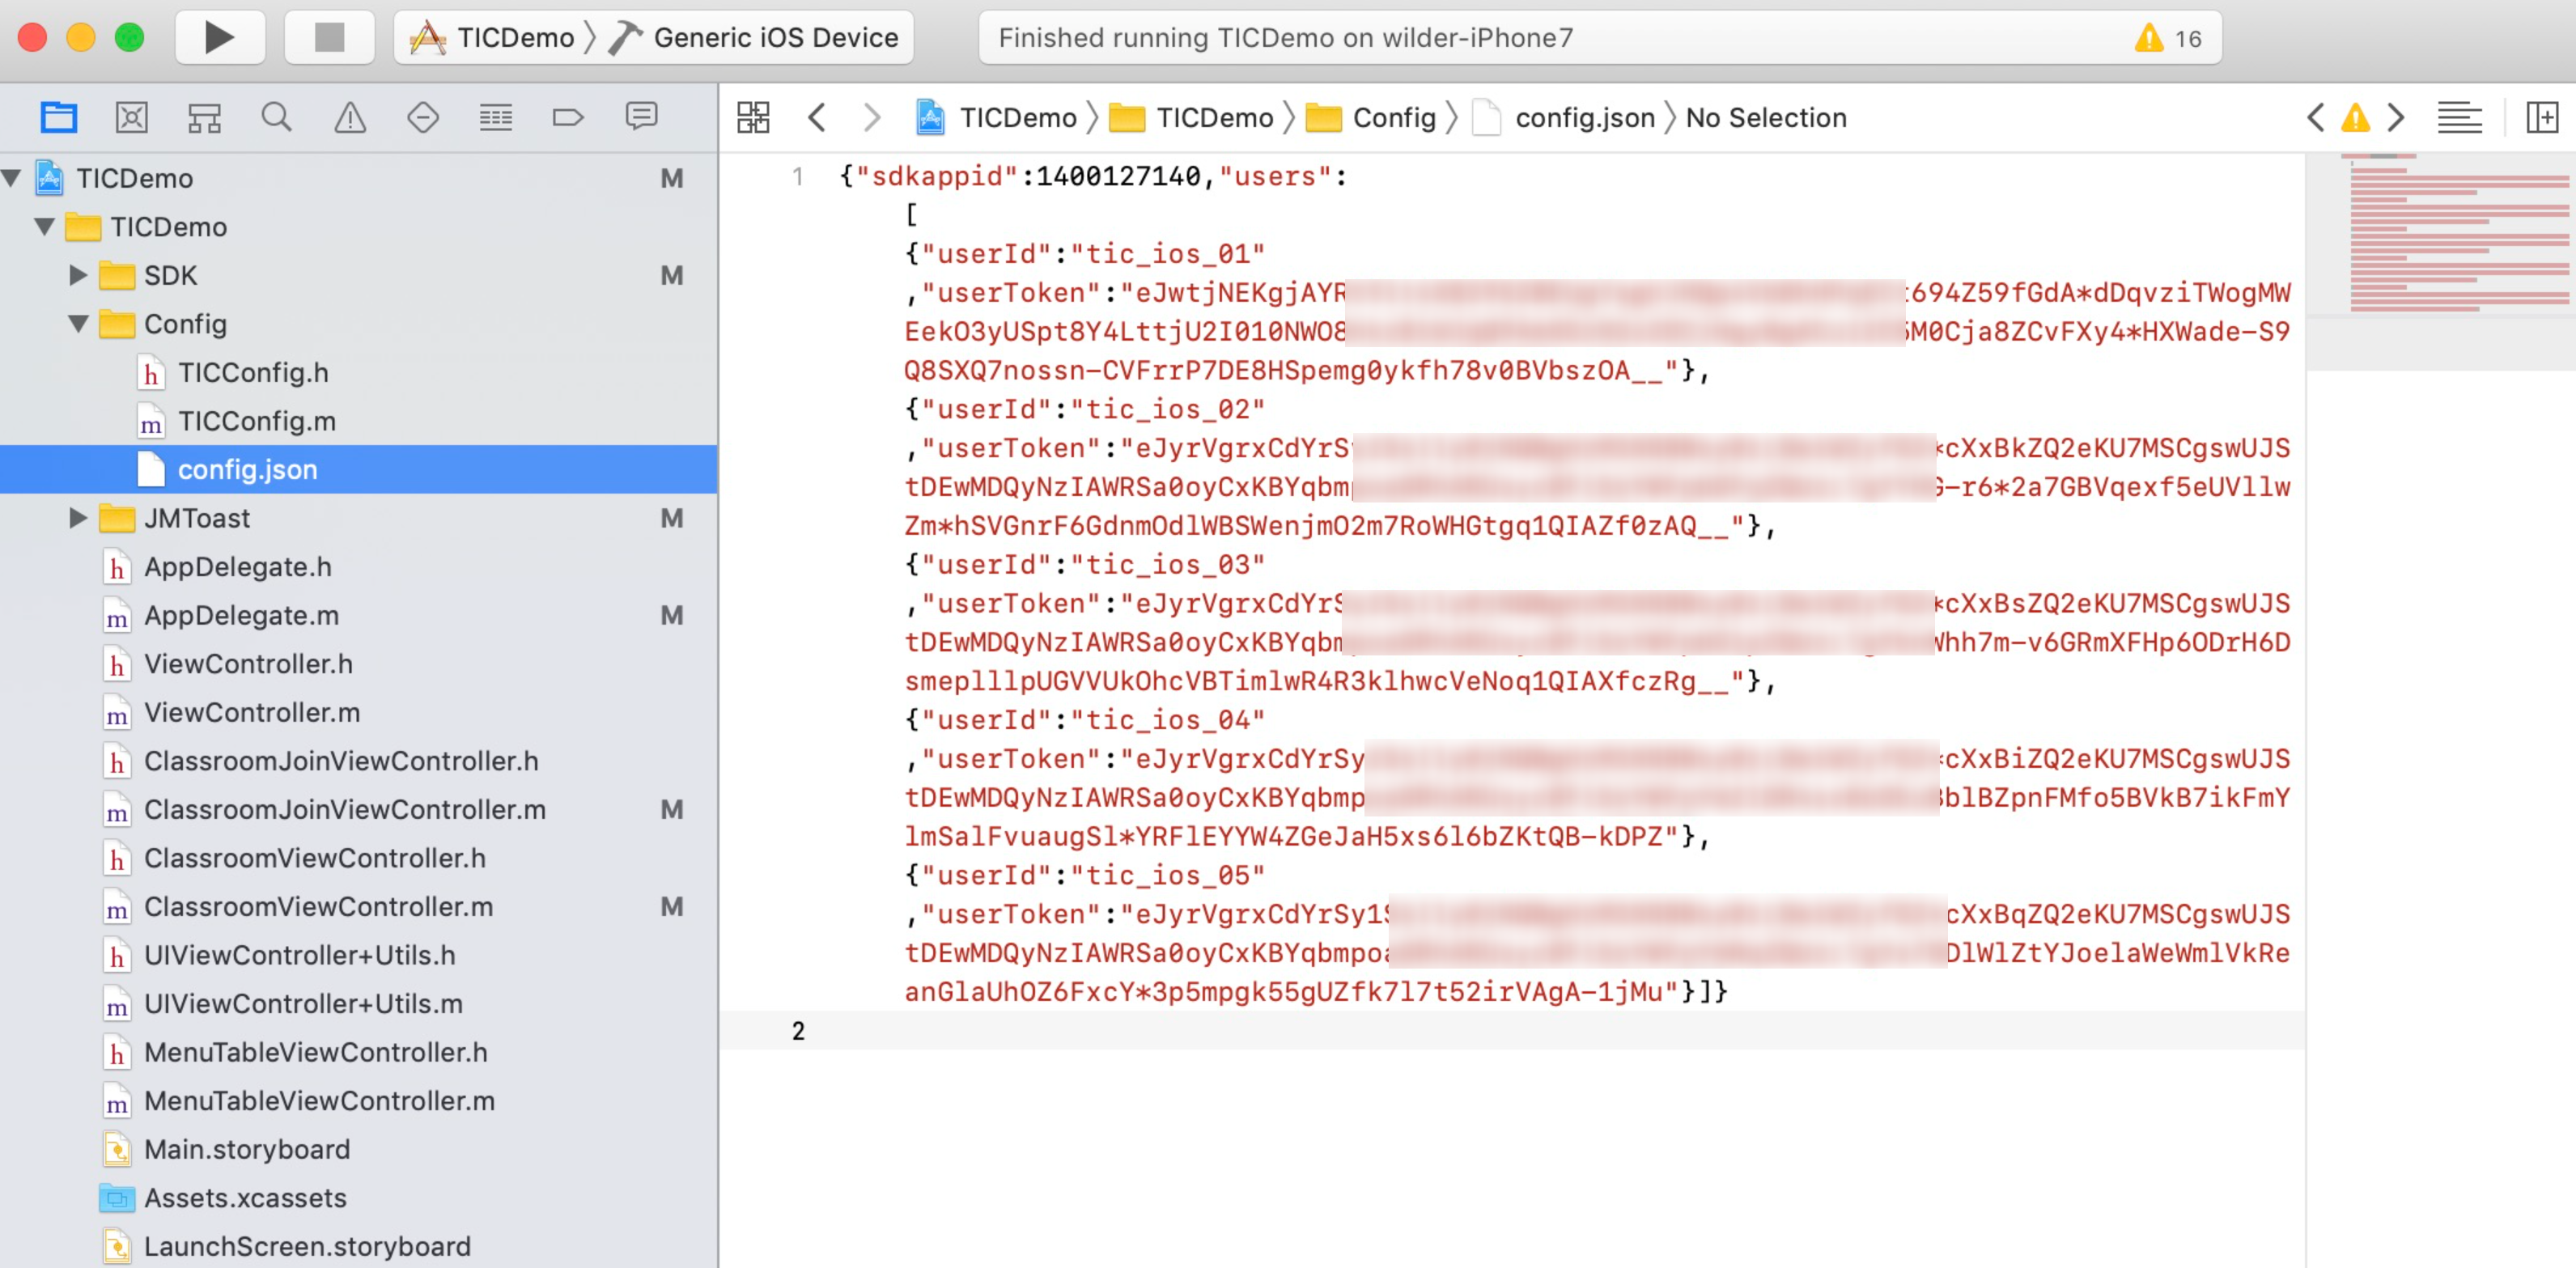
Task: Click config.json in the jump bar
Action: coord(1564,117)
